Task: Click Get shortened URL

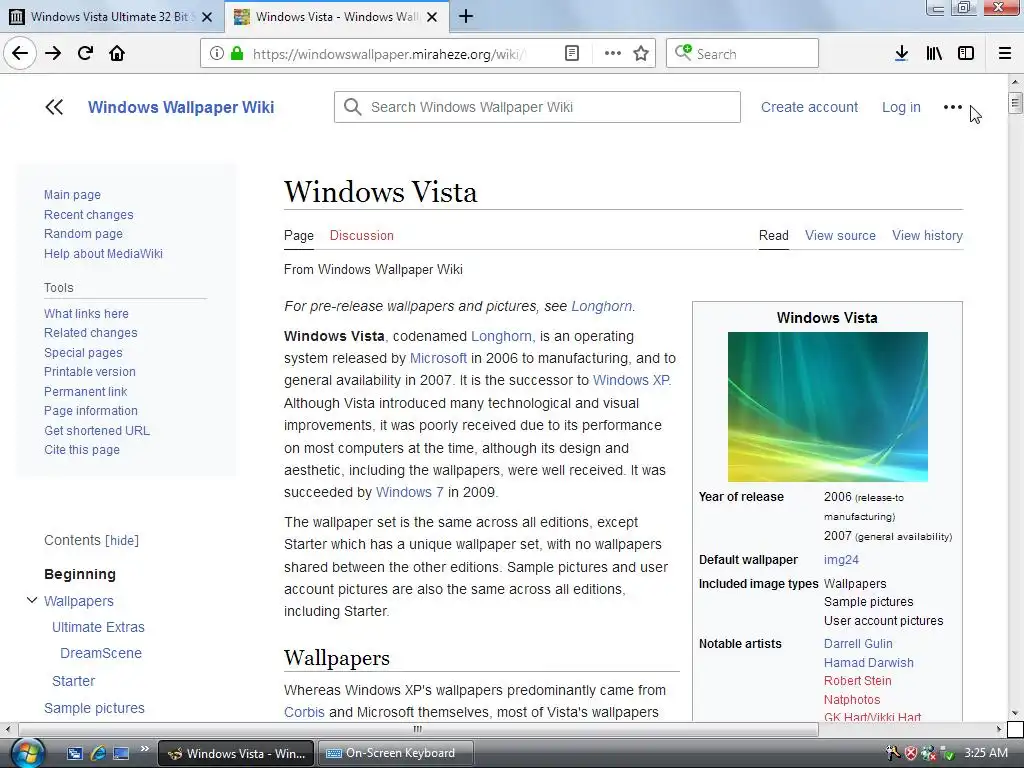Action: click(97, 430)
